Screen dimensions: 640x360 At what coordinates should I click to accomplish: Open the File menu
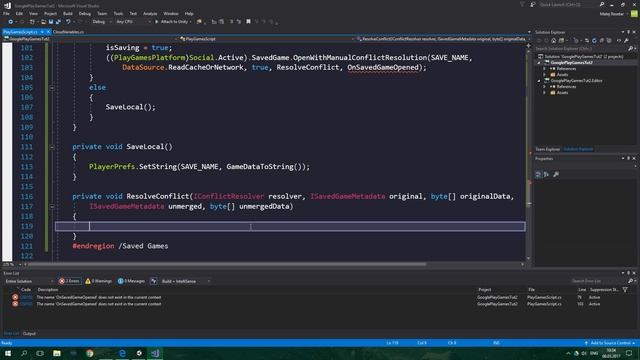[6, 13]
